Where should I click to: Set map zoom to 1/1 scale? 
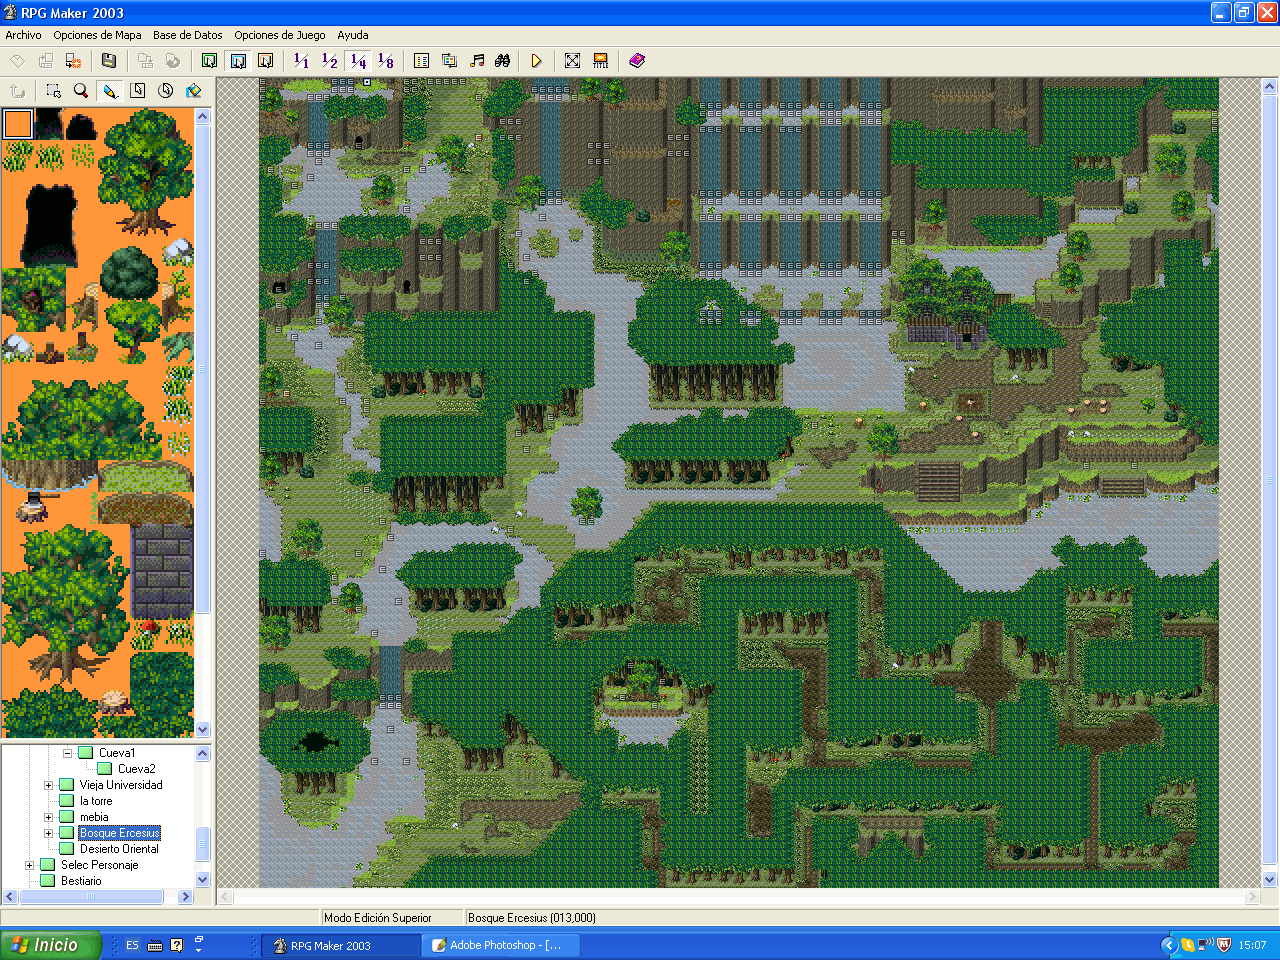point(301,61)
